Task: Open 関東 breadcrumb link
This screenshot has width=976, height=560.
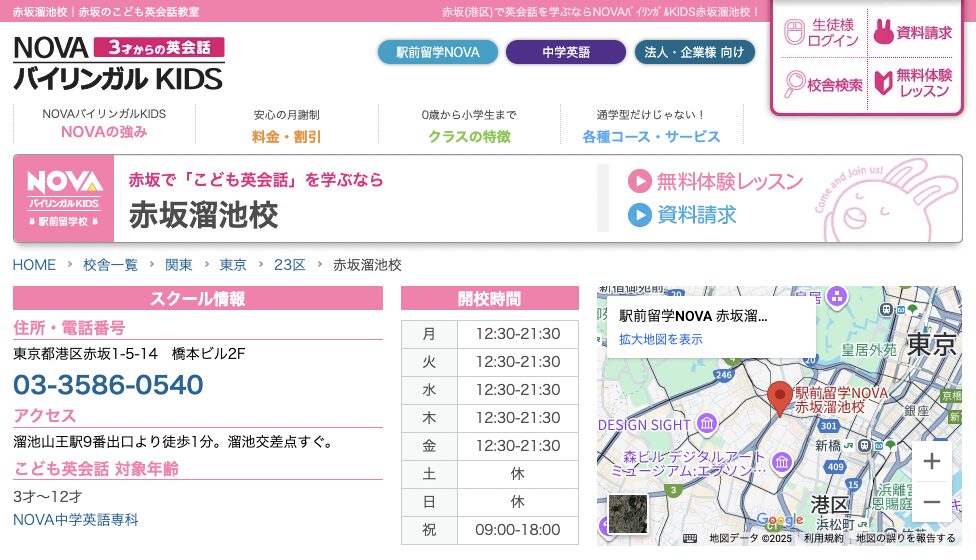Action: (179, 265)
